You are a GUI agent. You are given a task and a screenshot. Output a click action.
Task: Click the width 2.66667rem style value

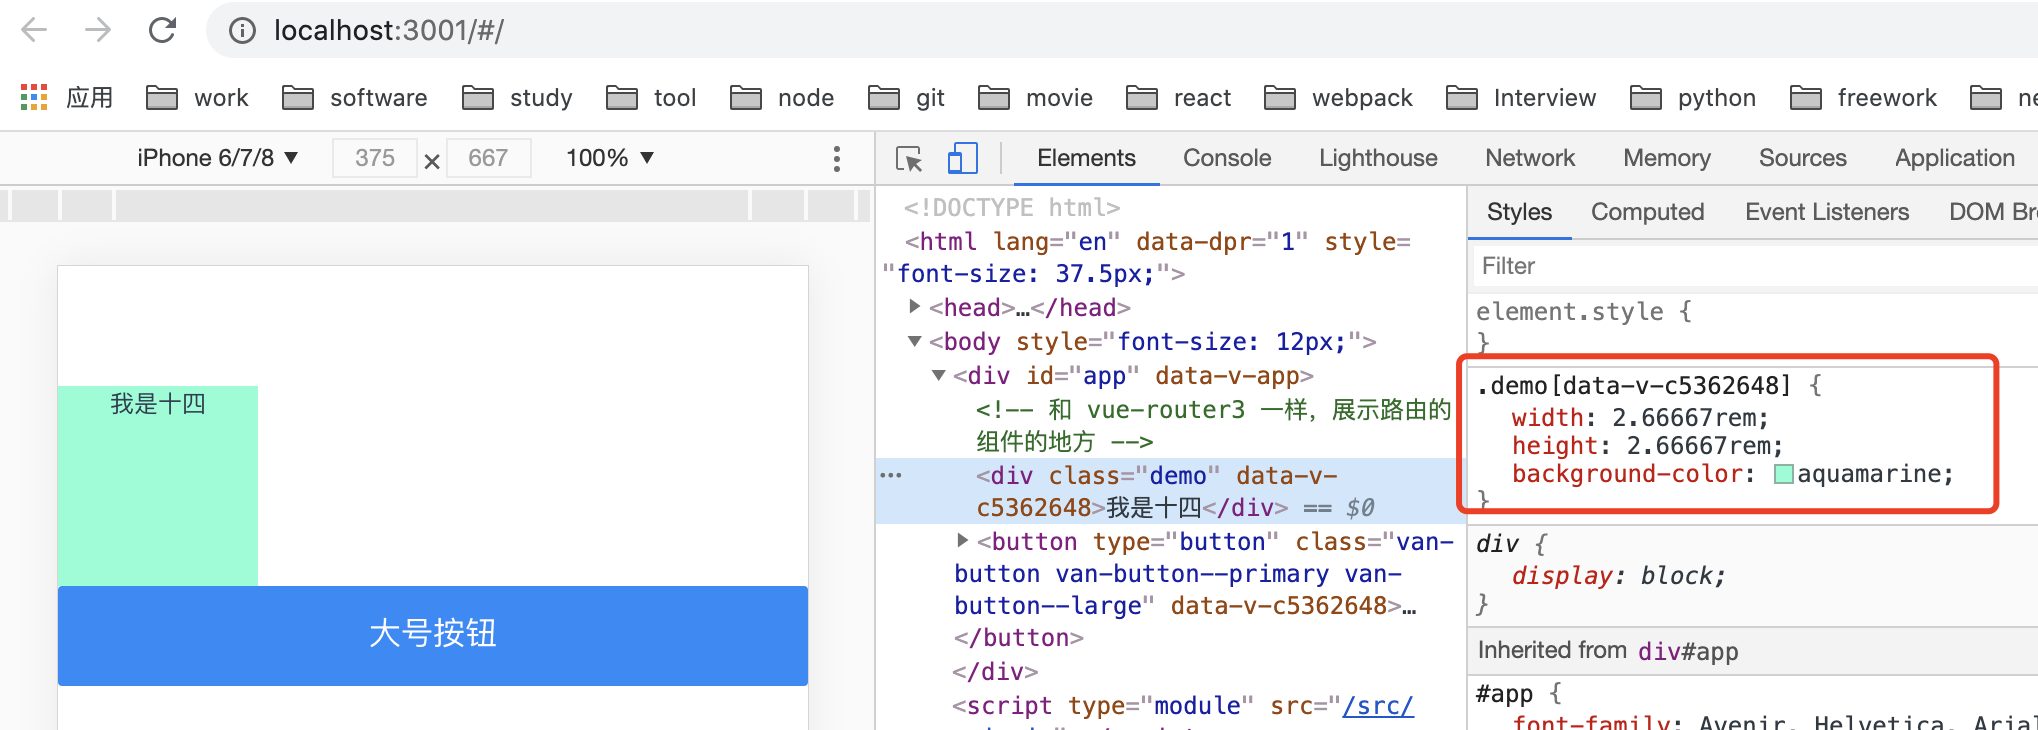click(1689, 417)
